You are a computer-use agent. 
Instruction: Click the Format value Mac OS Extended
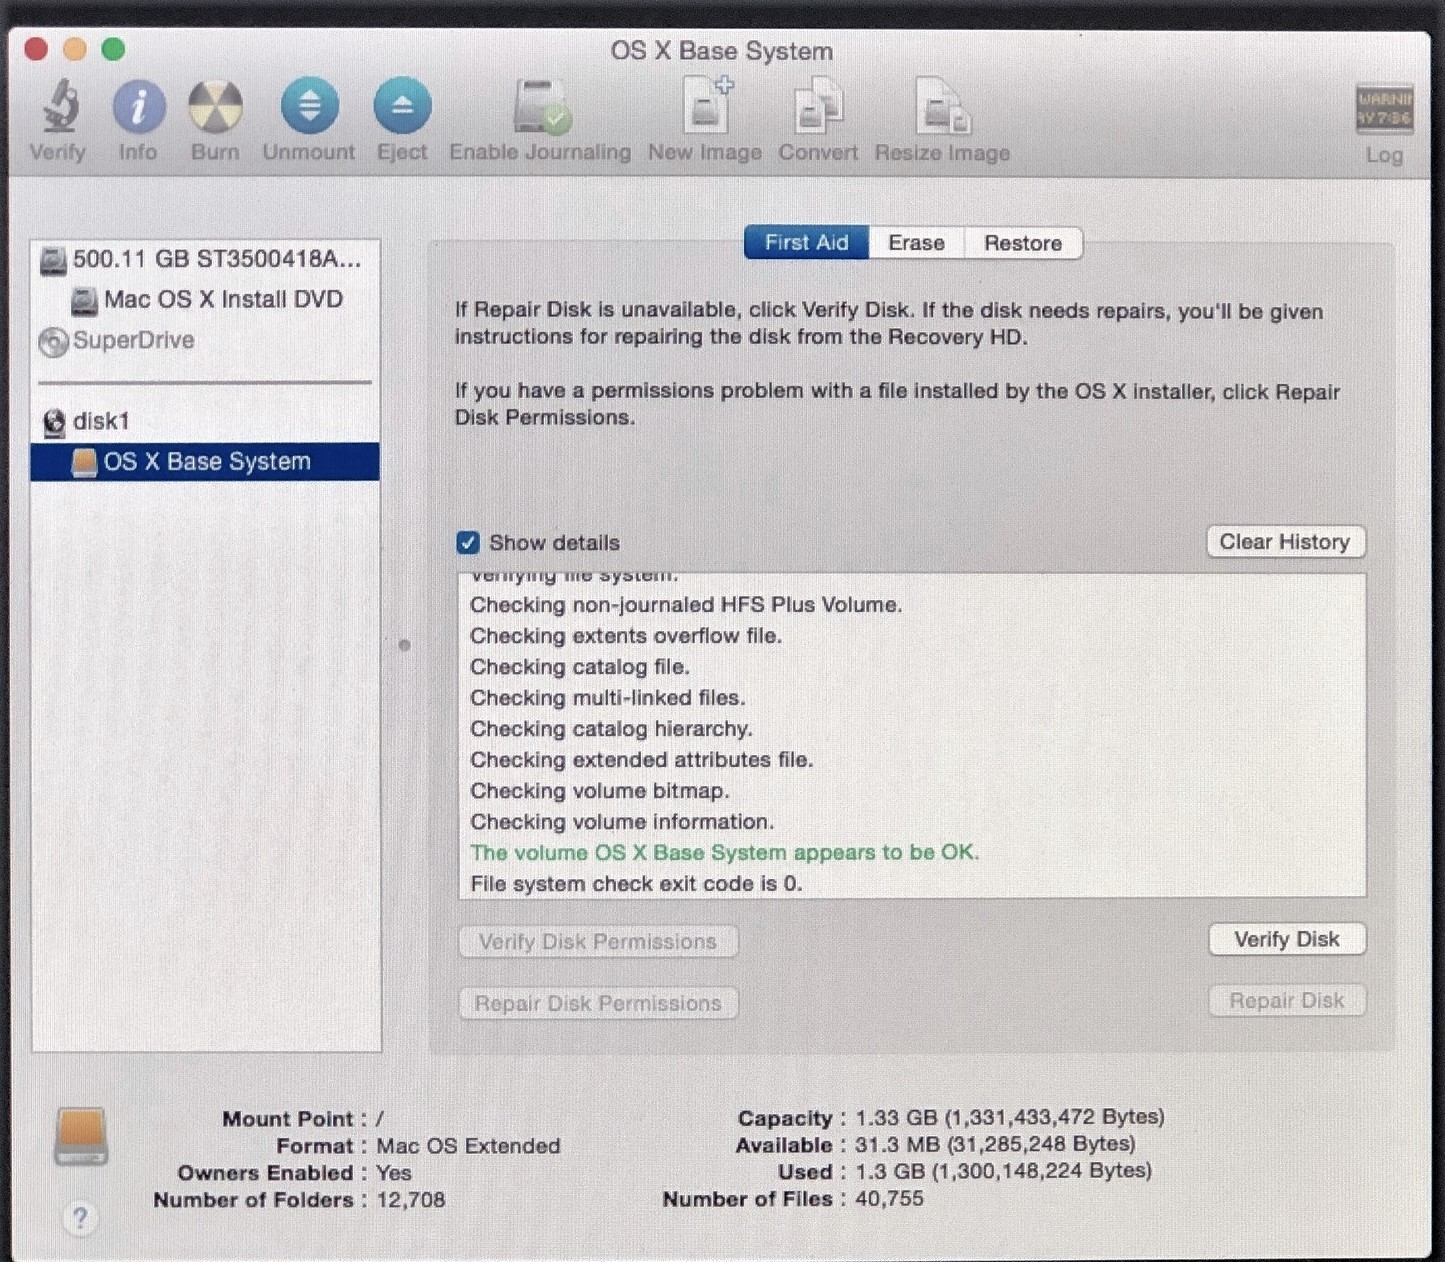point(468,1146)
